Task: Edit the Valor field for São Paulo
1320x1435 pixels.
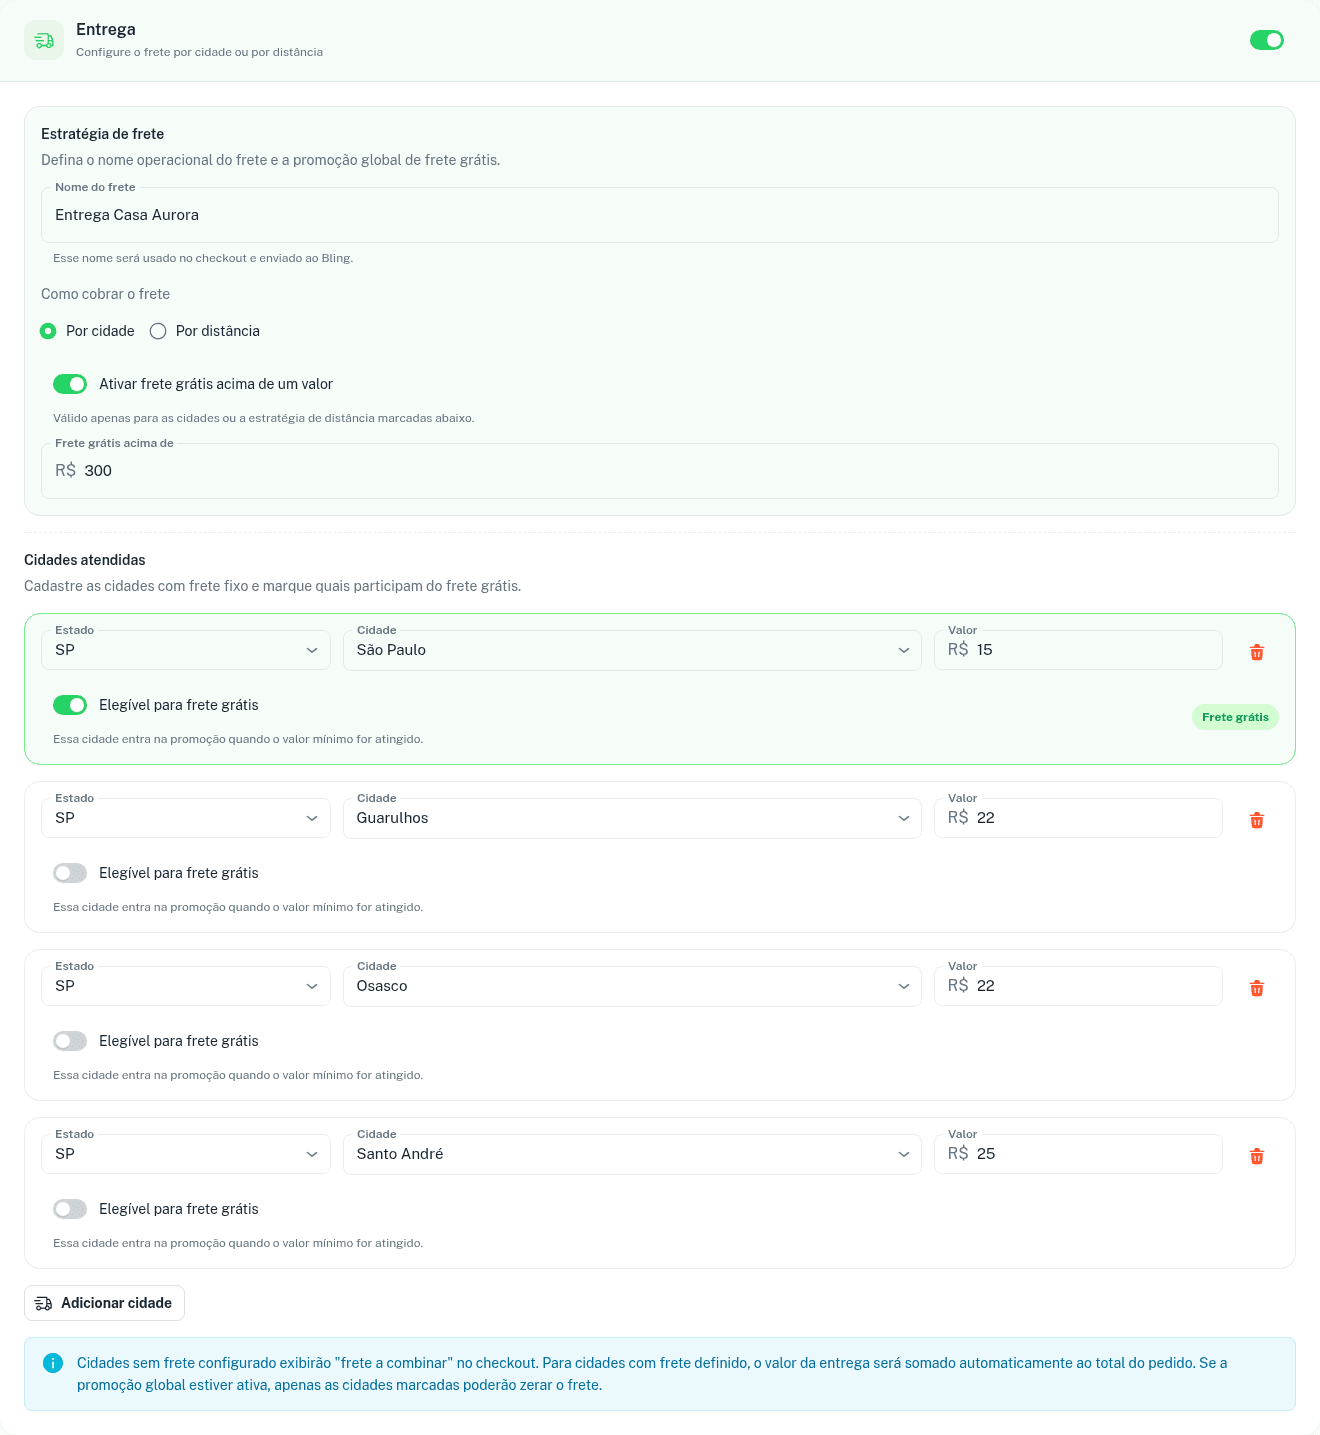Action: pos(1078,650)
